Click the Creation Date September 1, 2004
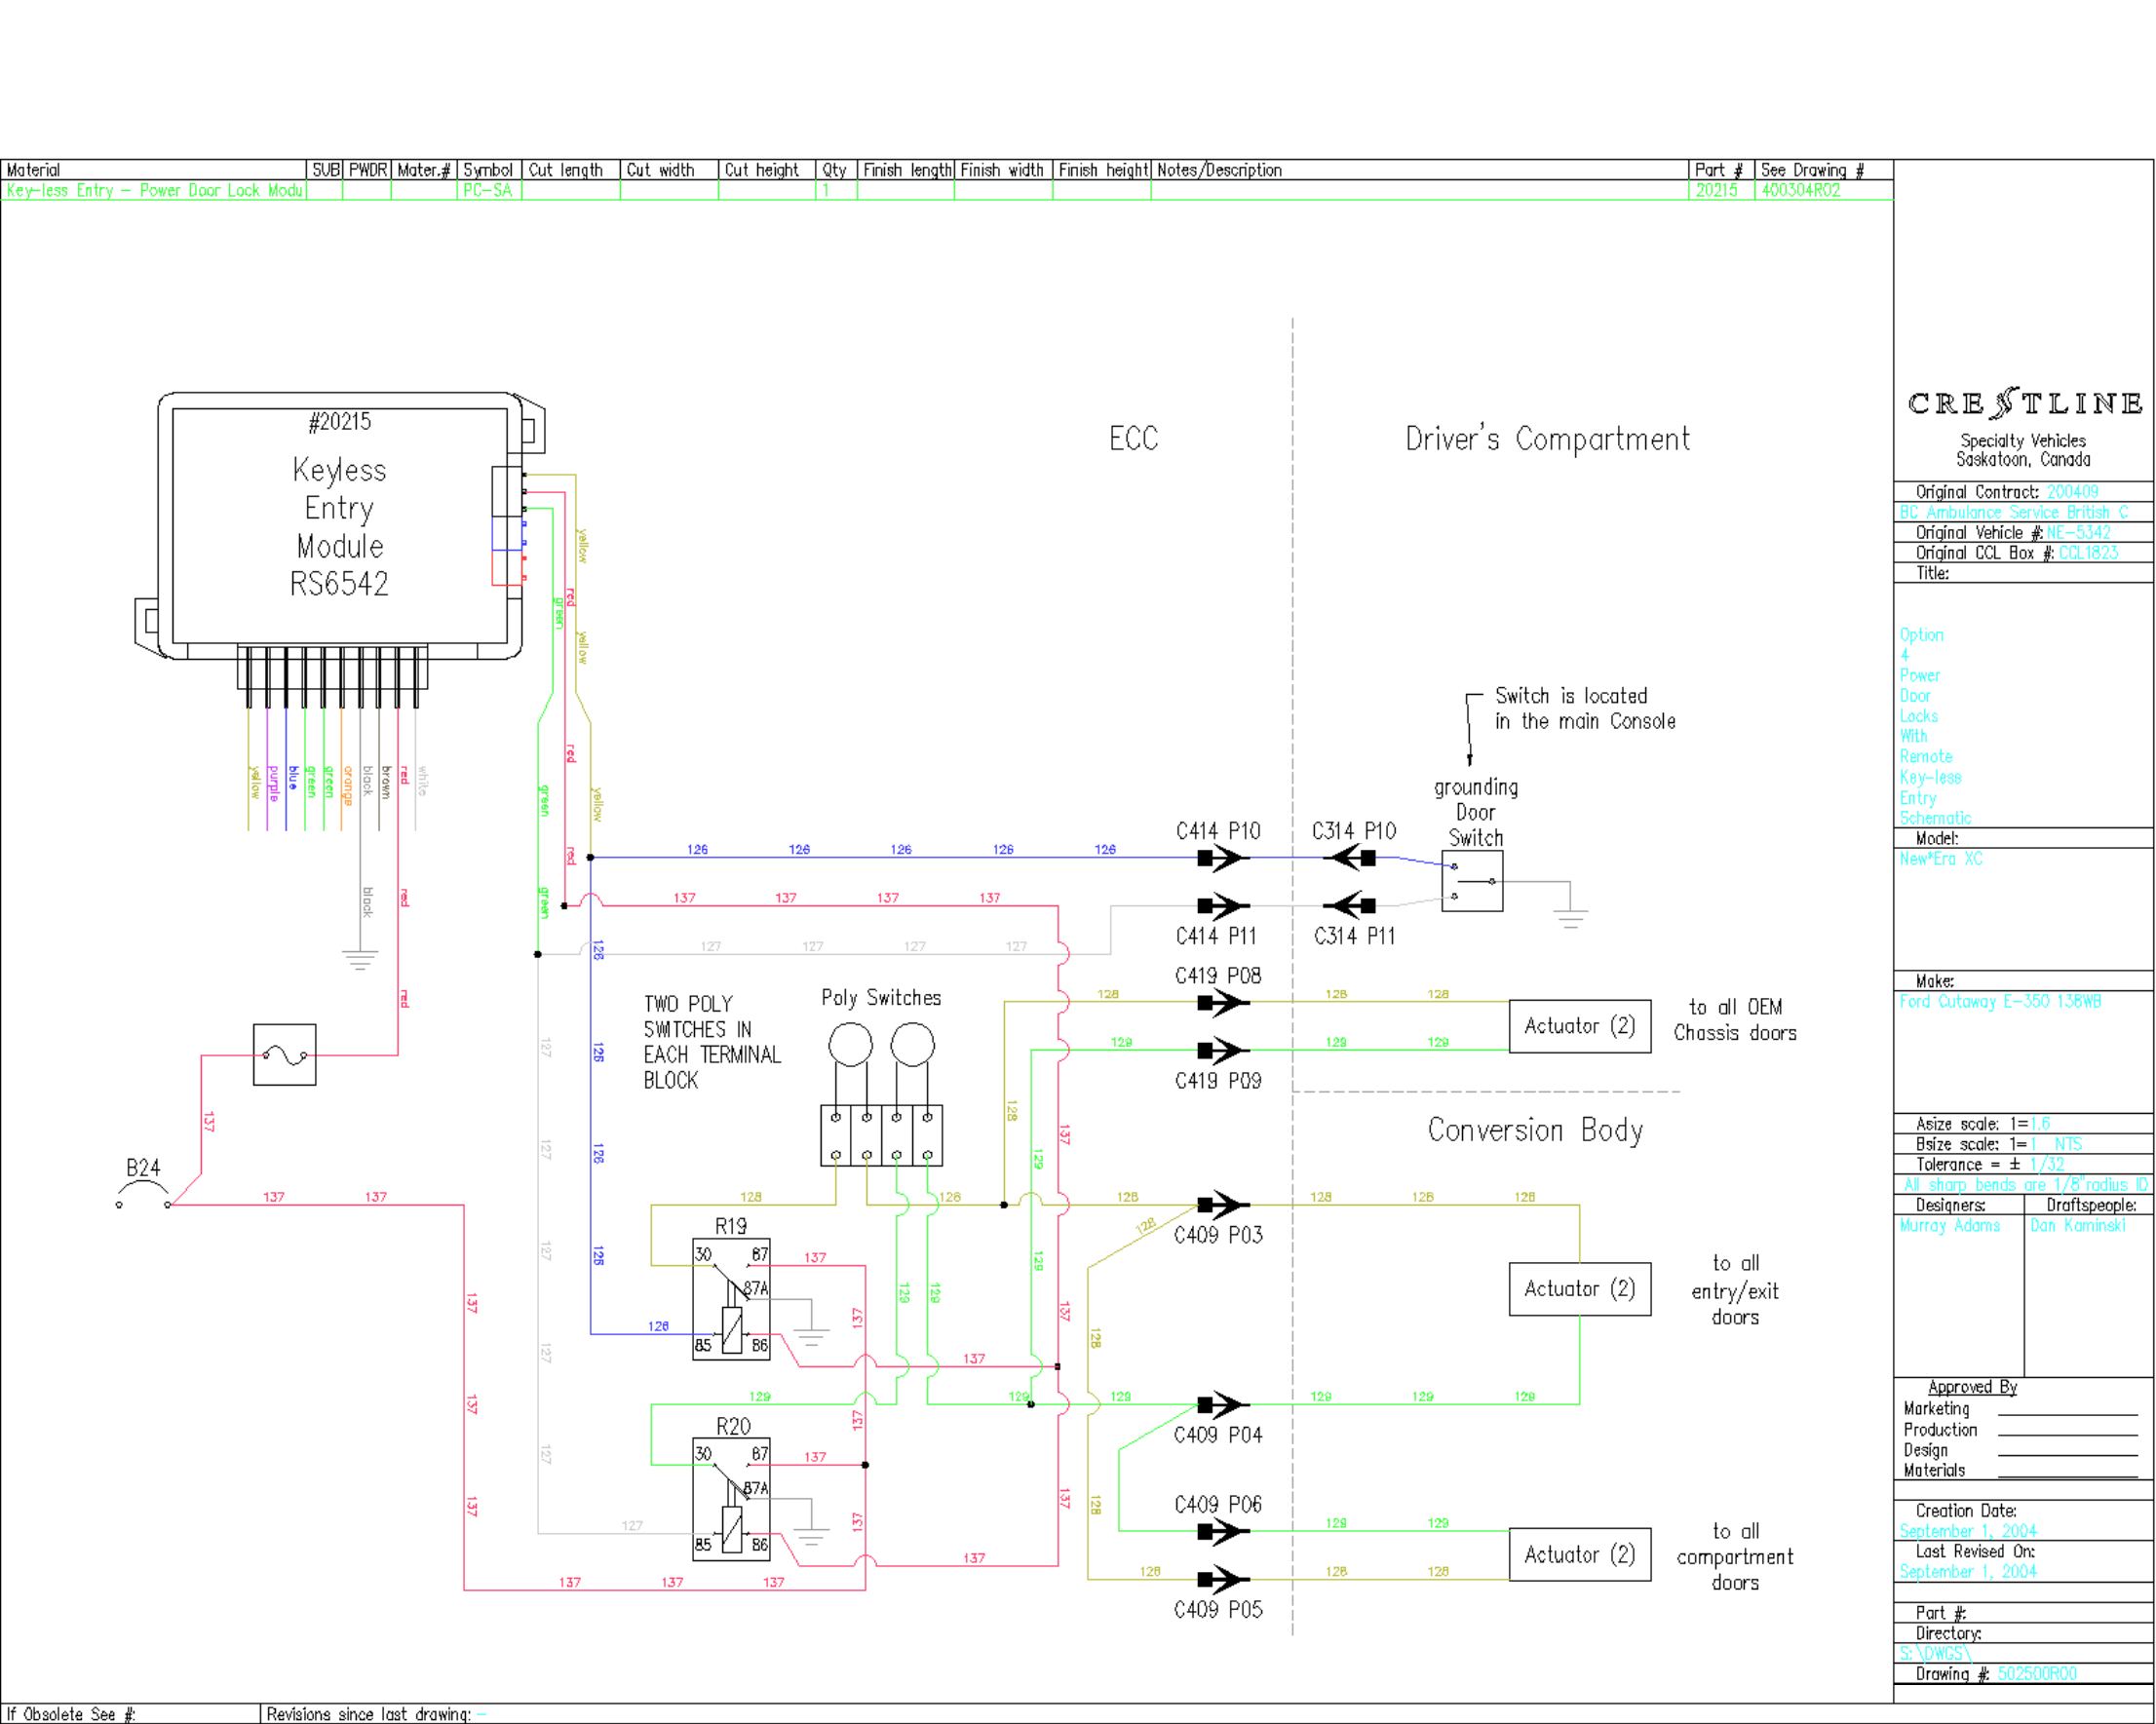The width and height of the screenshot is (2156, 1724). (x=1968, y=1531)
